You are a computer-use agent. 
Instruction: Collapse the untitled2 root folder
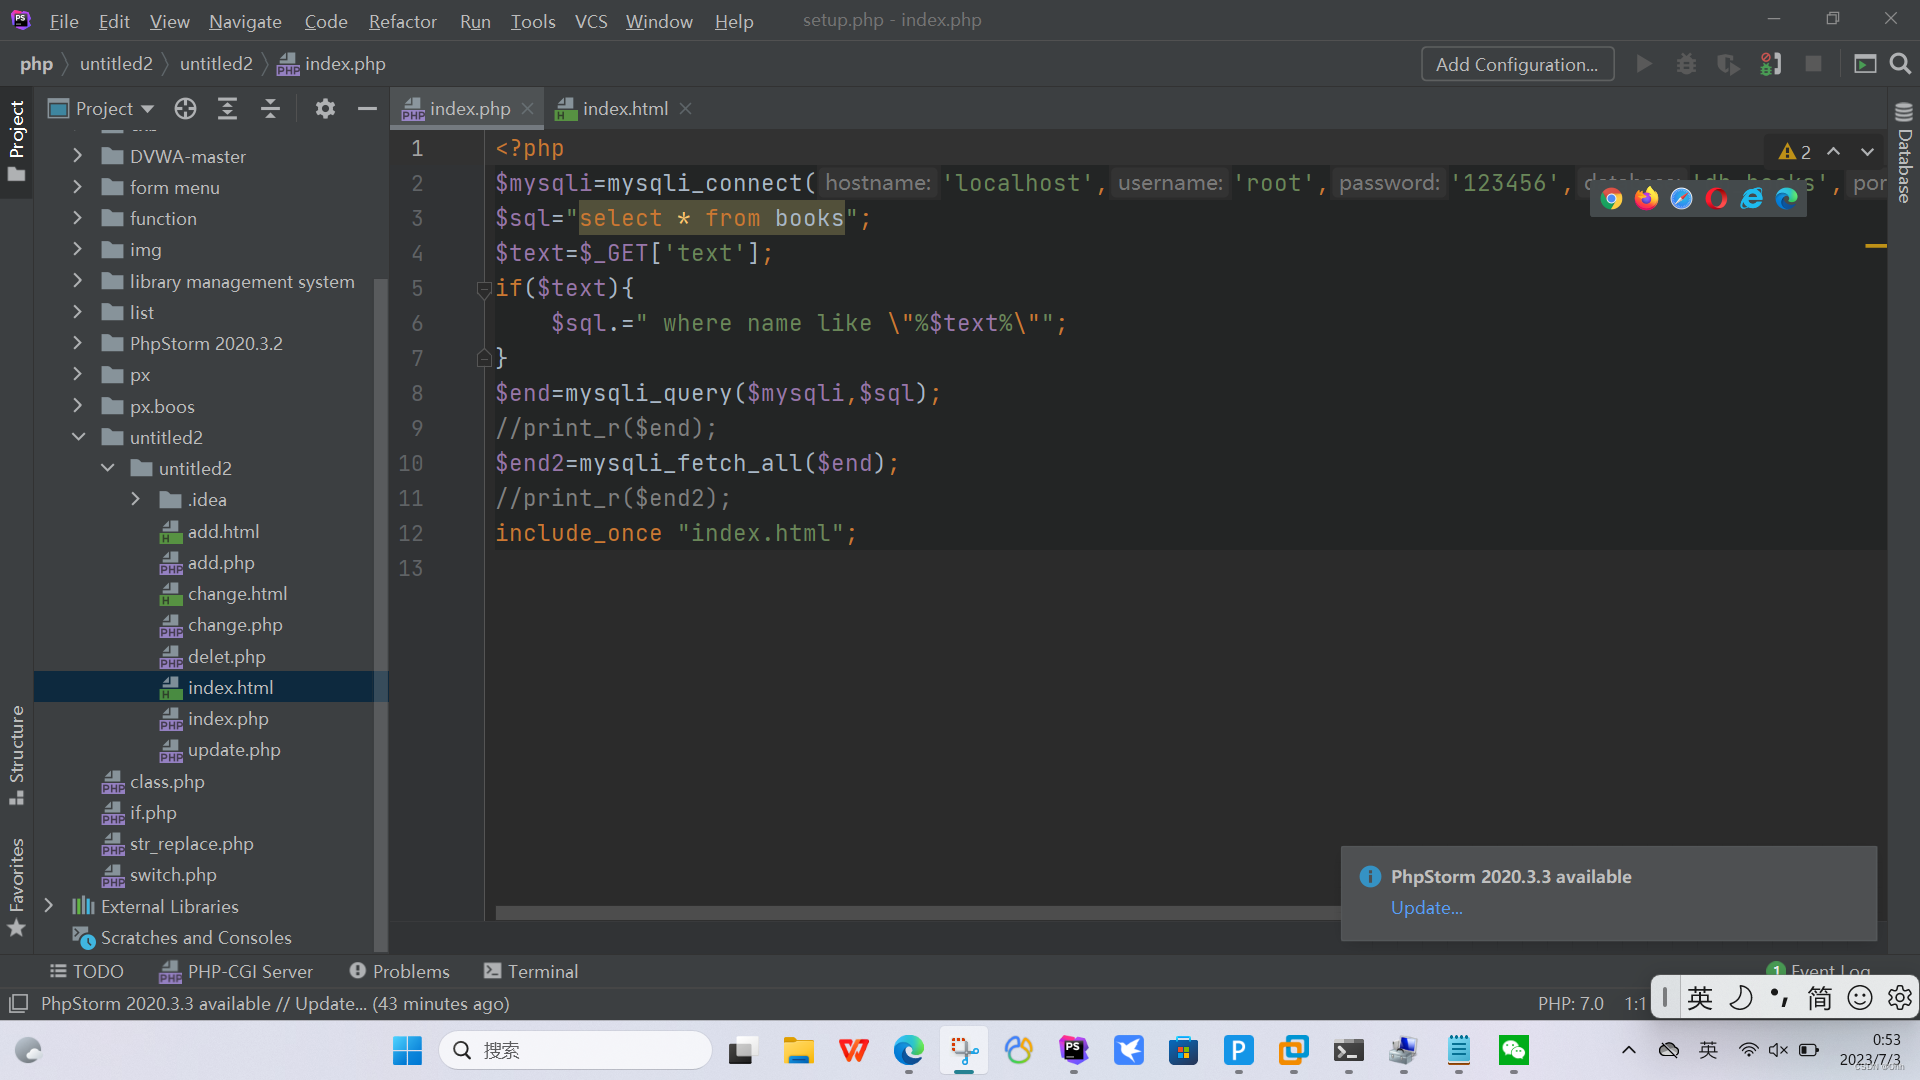pos(78,437)
